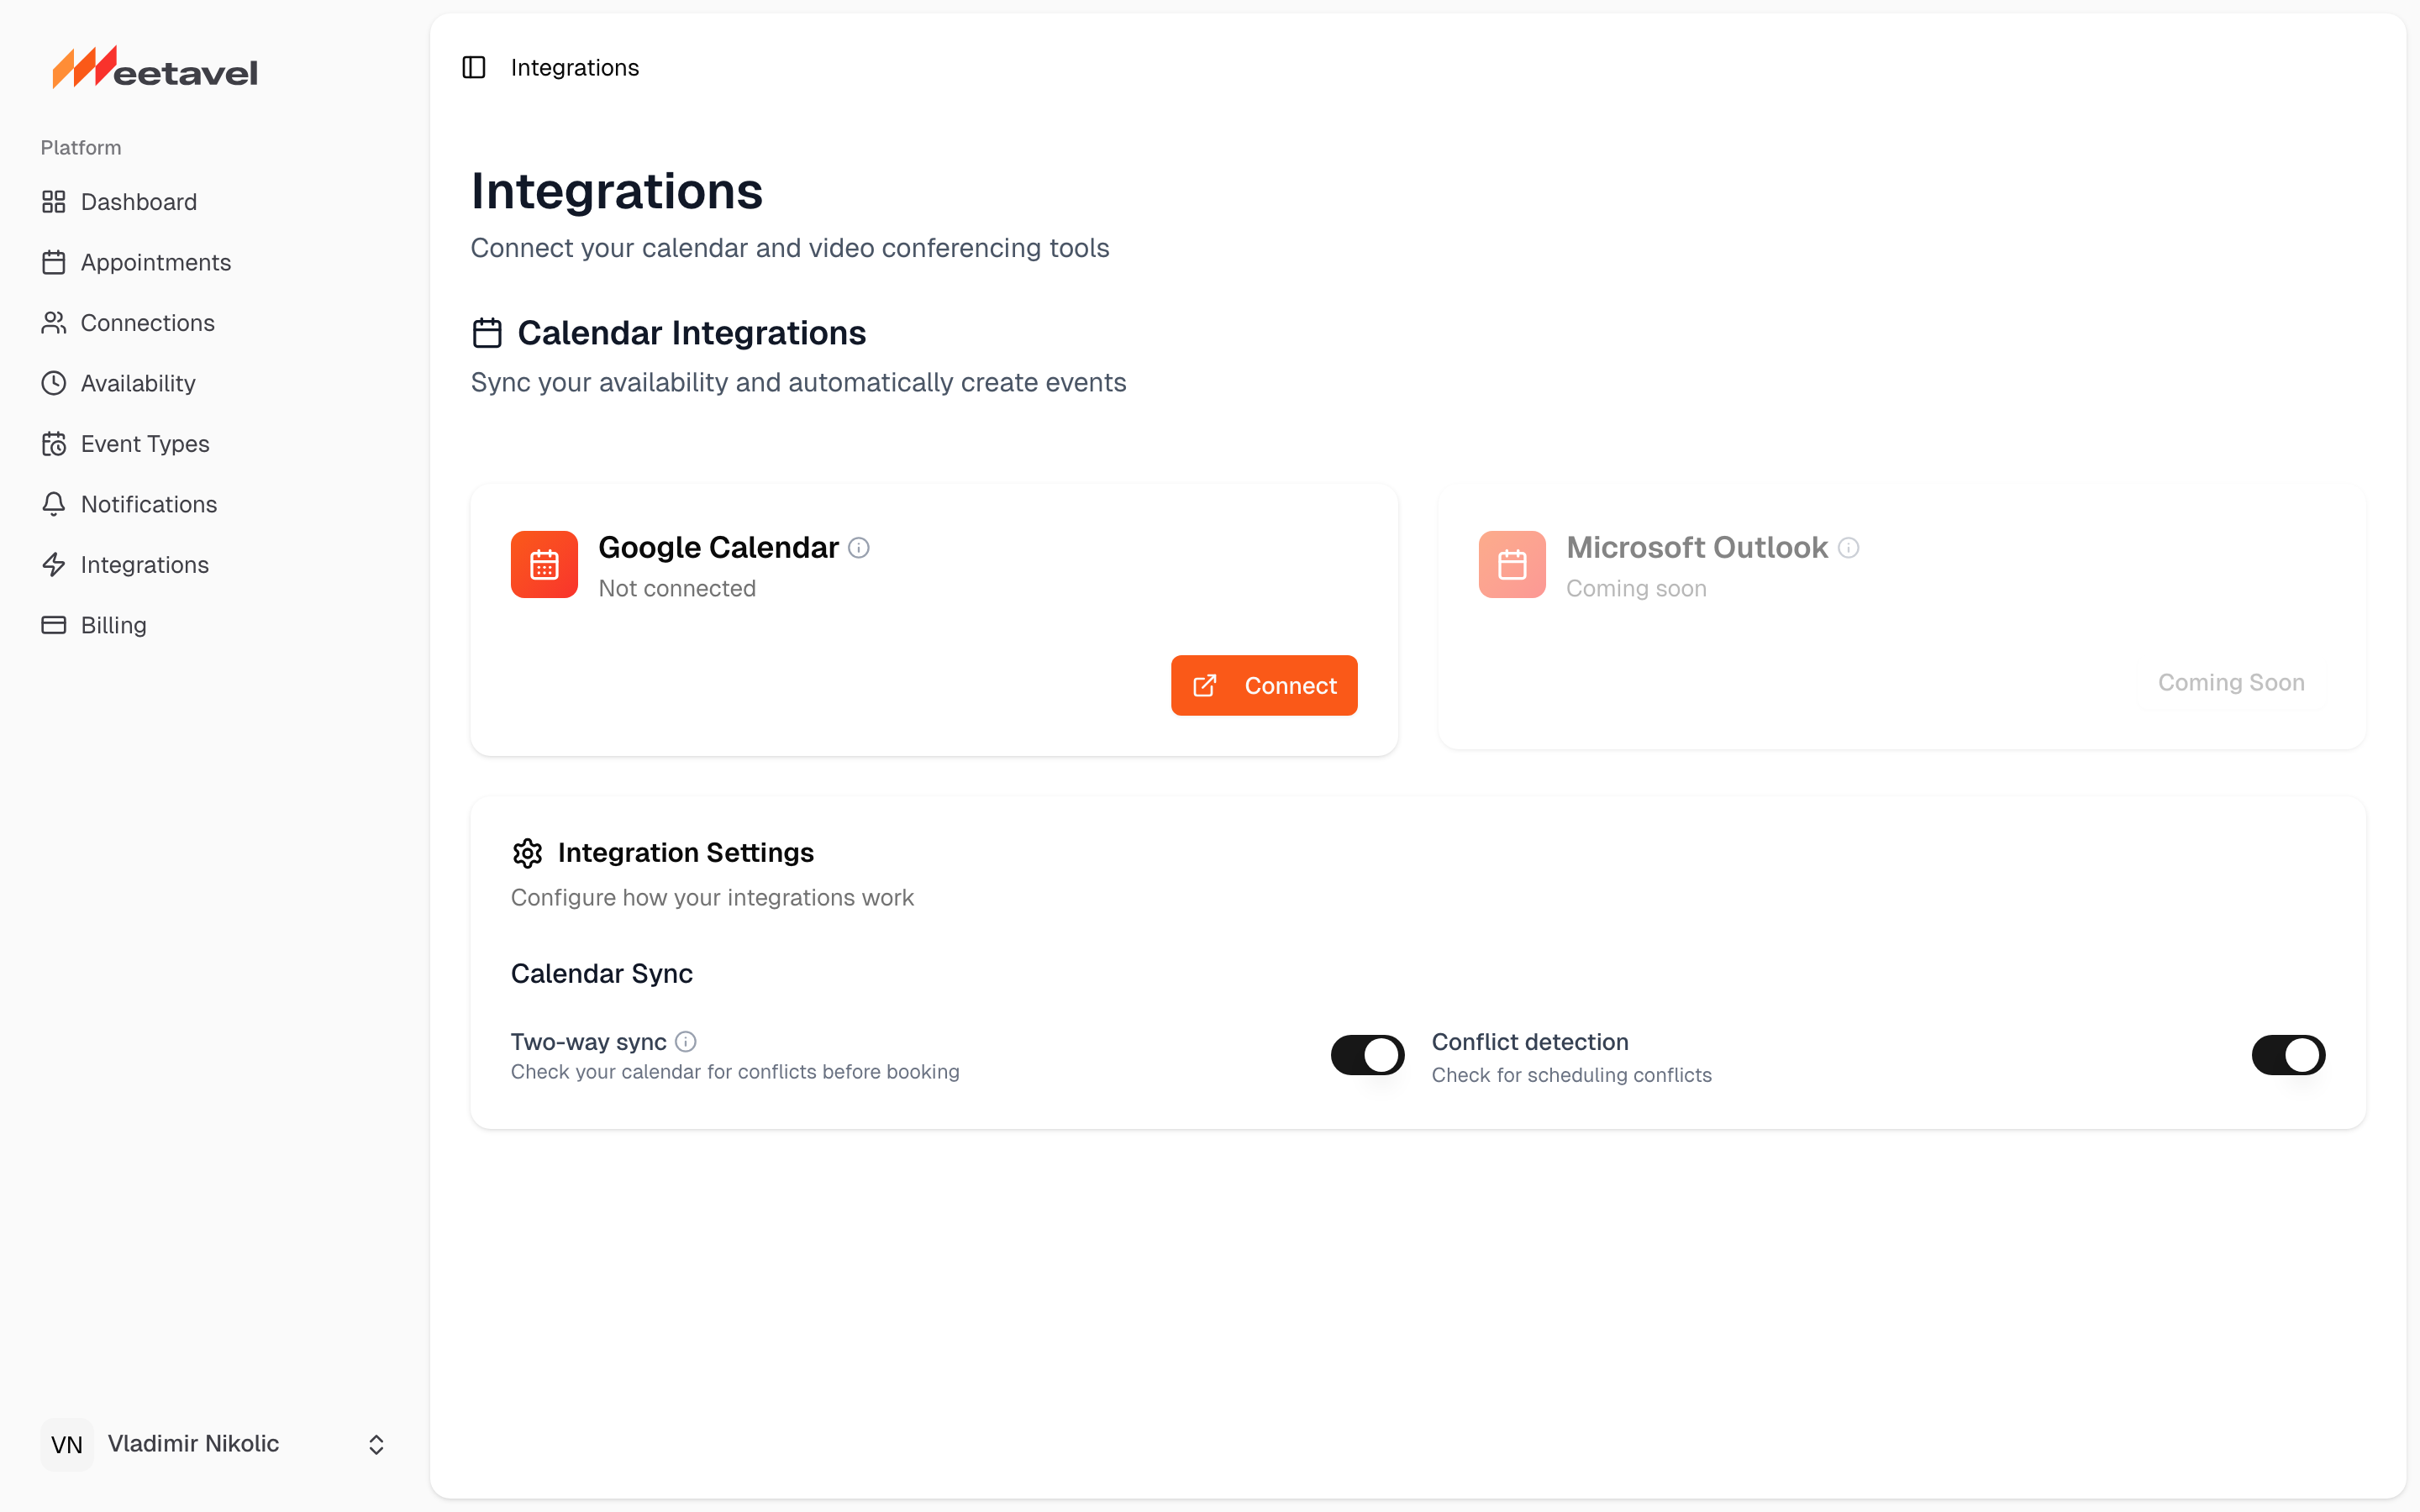The image size is (2420, 1512).
Task: Select the Event Types calendar-gear icon
Action: coord(55,443)
